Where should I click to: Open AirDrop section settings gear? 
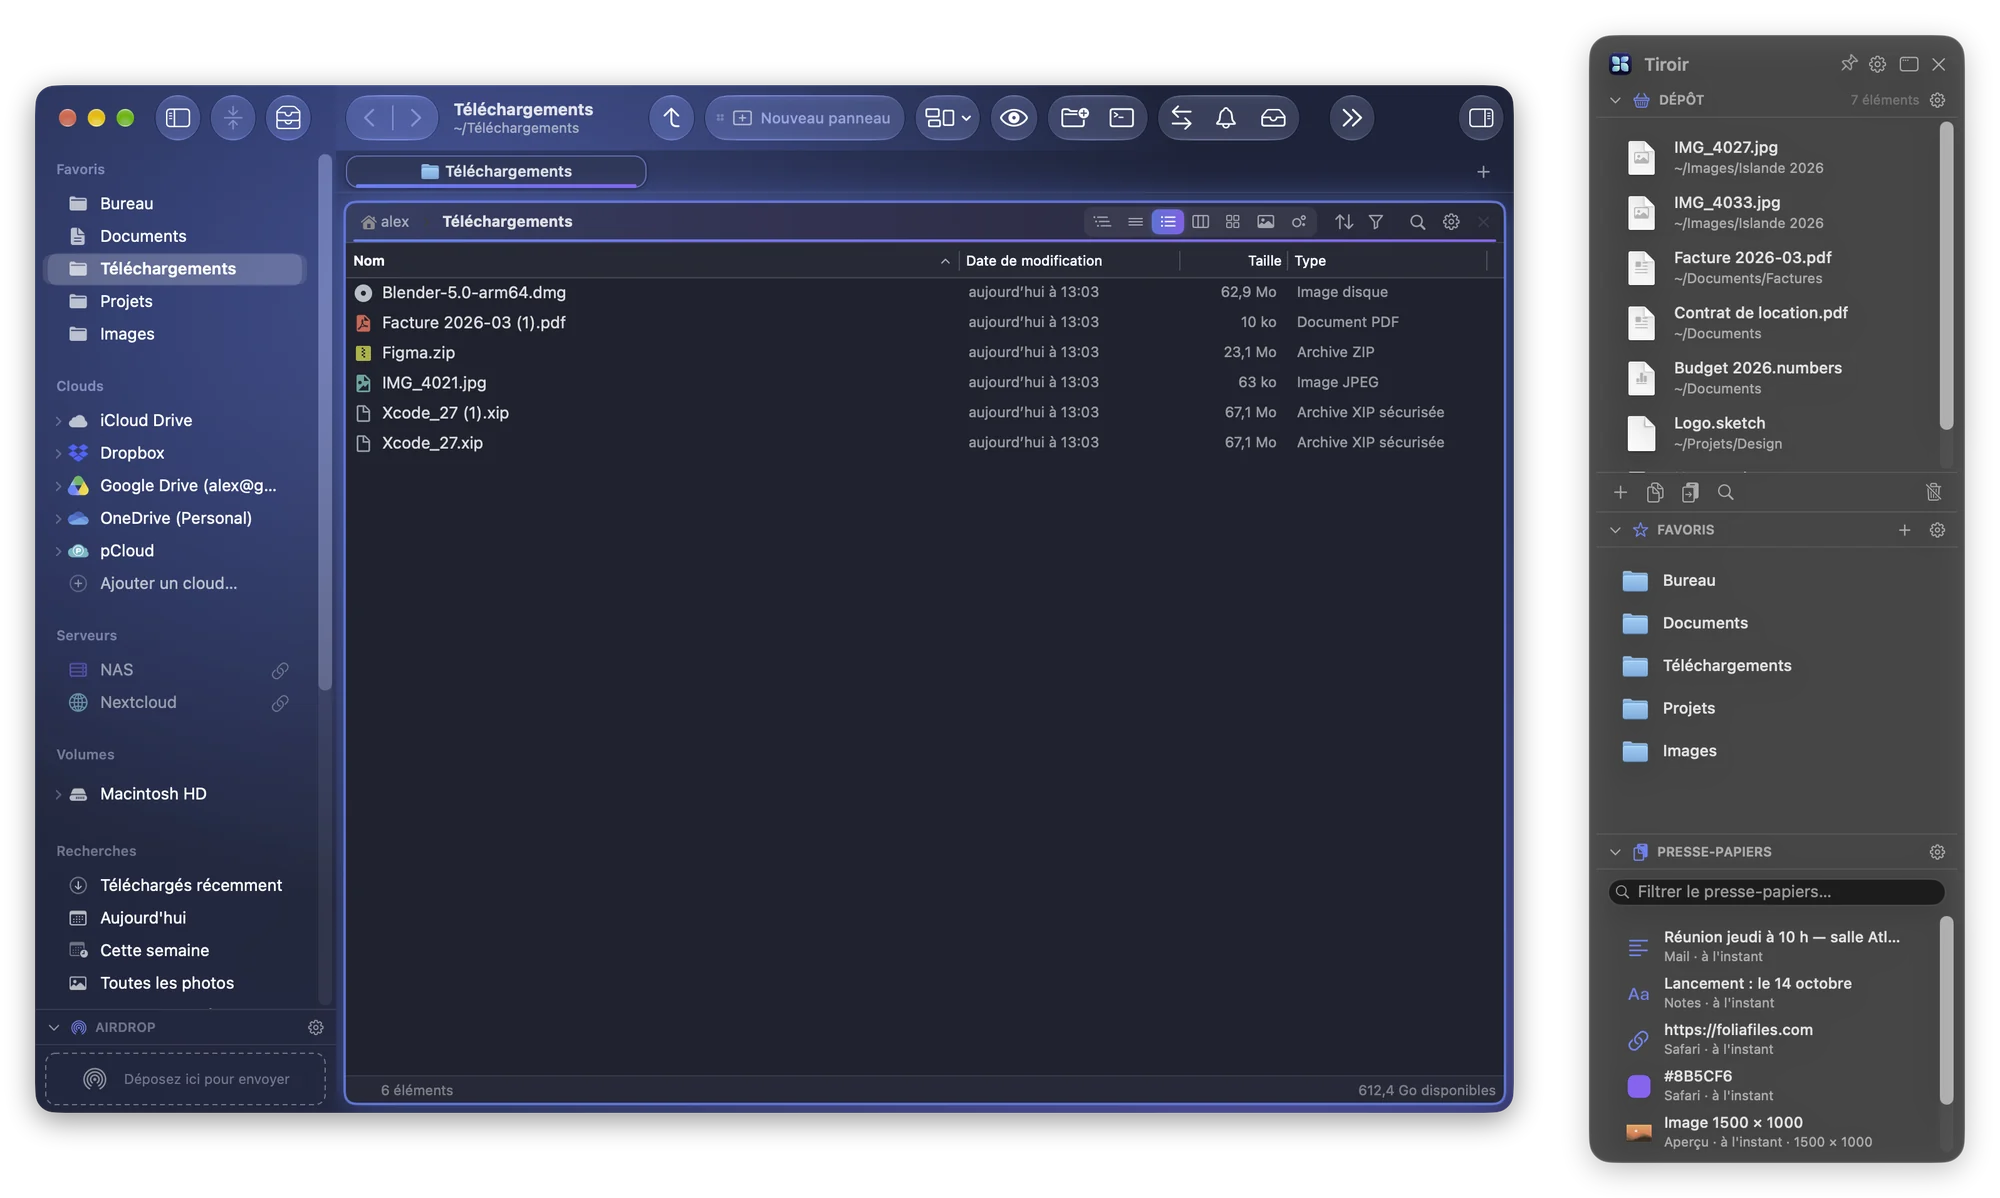[x=316, y=1028]
